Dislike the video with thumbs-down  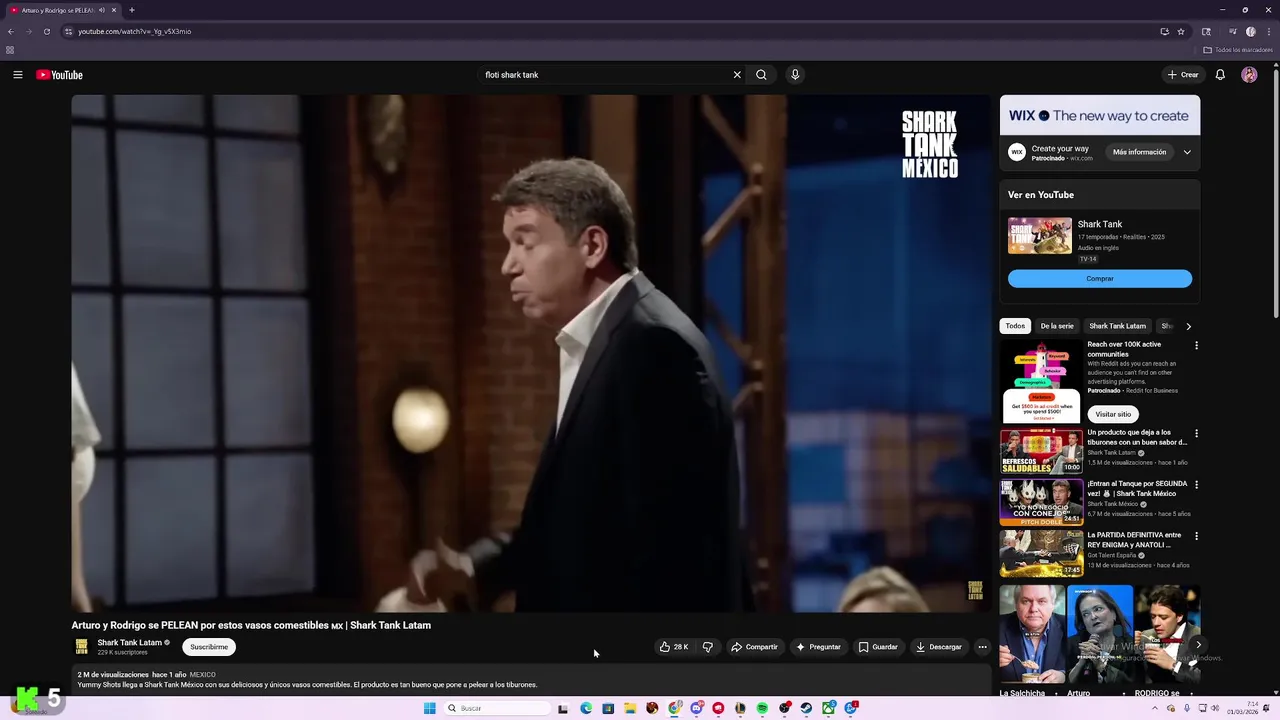pos(707,647)
